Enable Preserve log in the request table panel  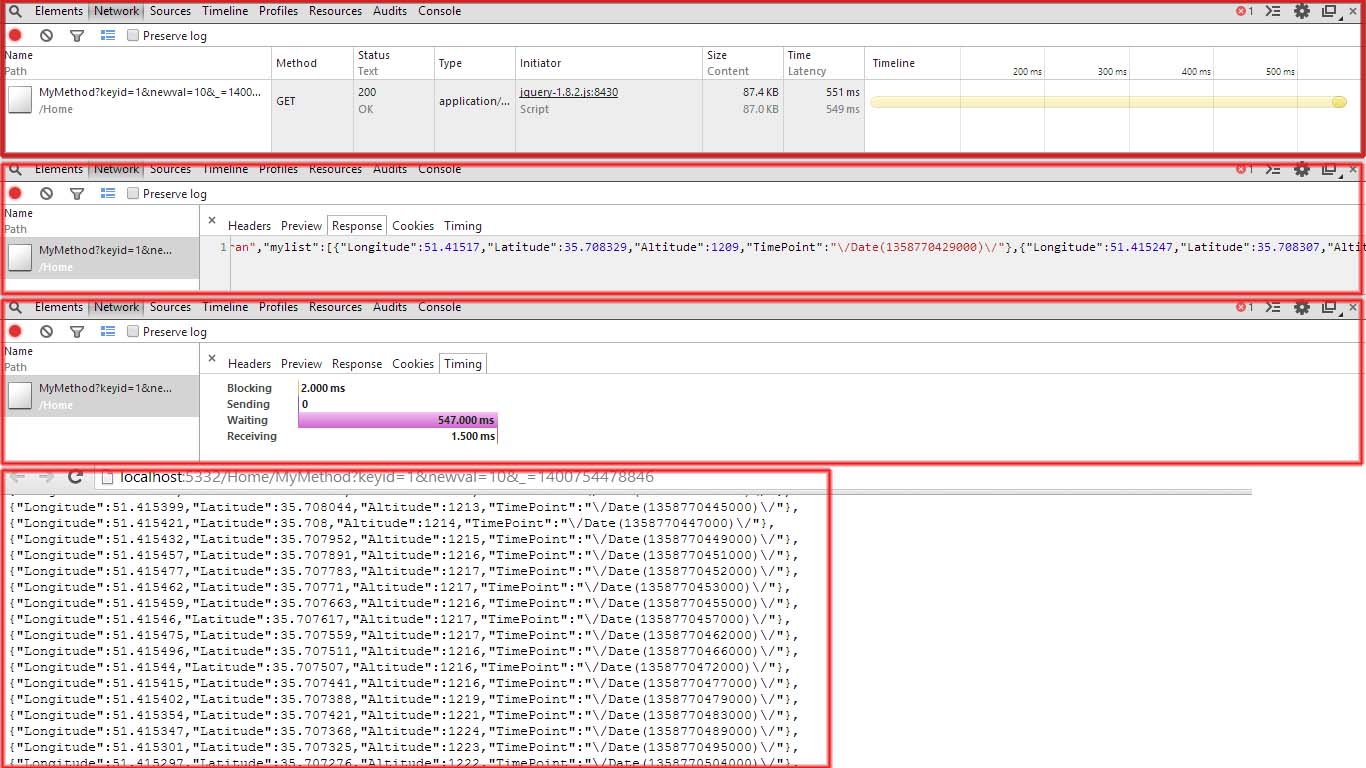click(x=133, y=36)
